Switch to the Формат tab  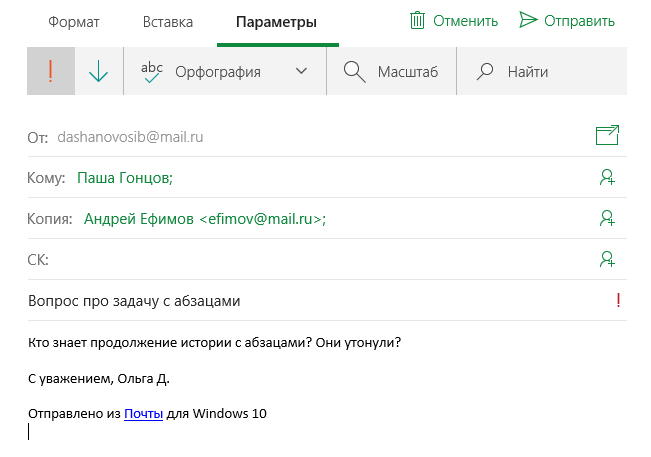point(73,22)
